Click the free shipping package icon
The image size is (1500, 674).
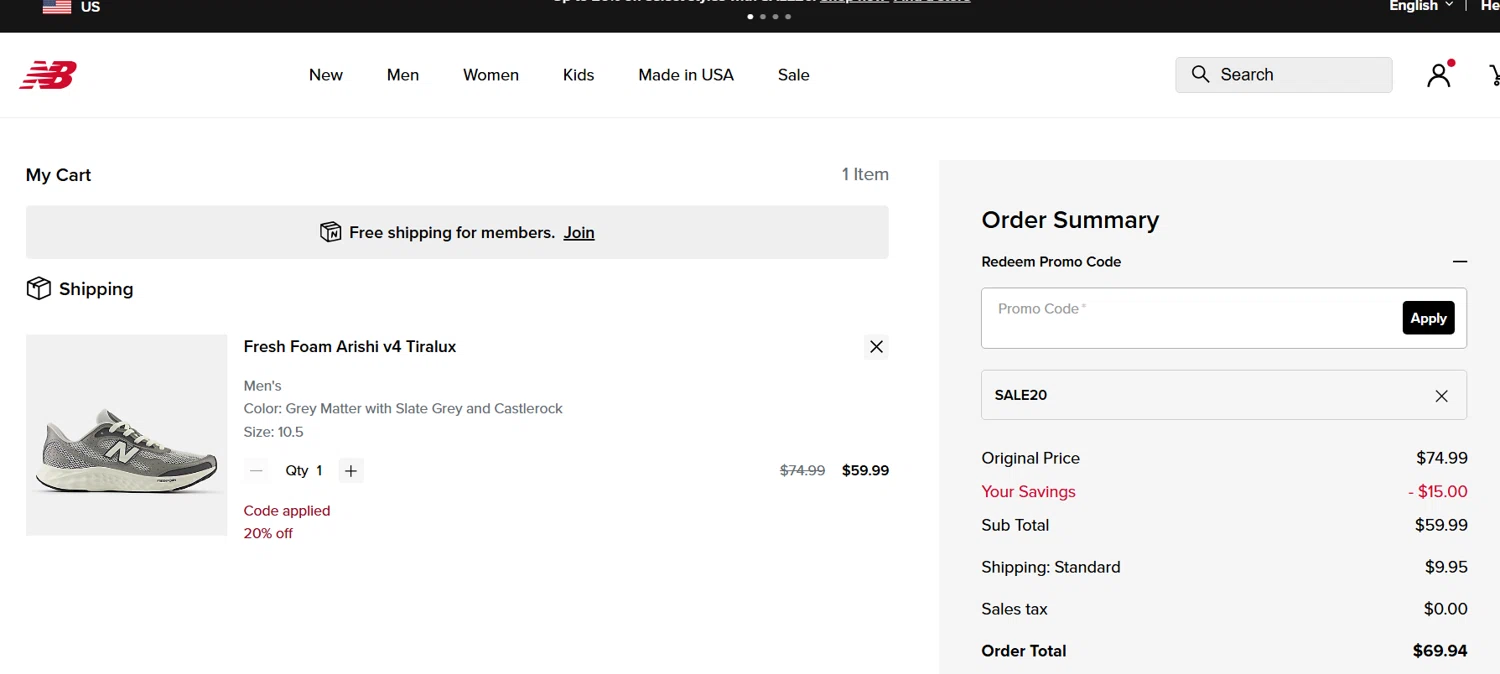point(330,232)
